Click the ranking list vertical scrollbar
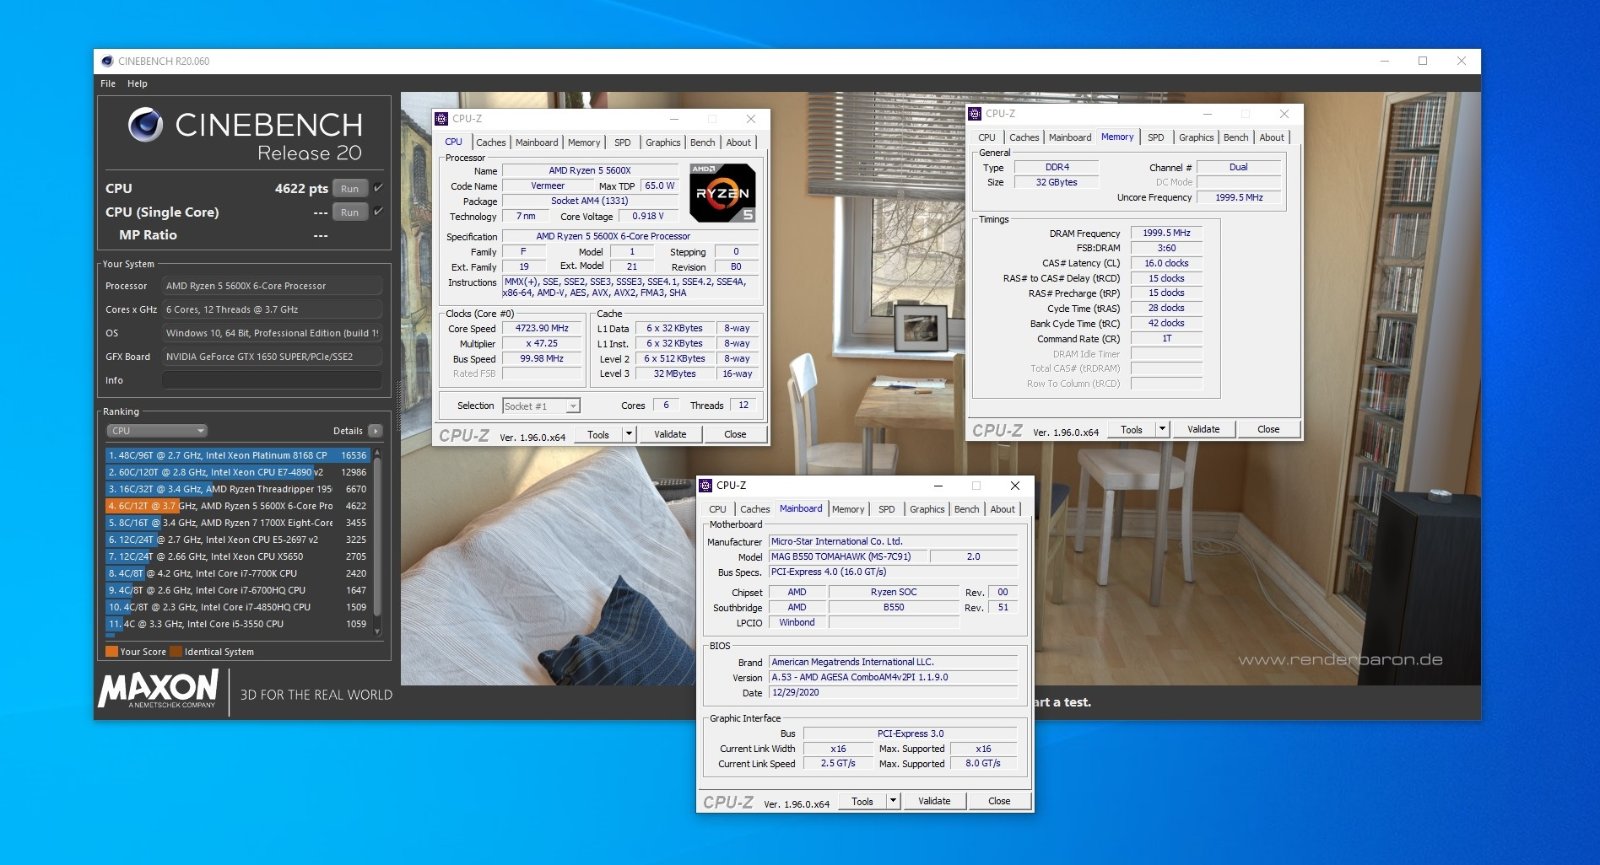The height and width of the screenshot is (865, 1600). 377,541
